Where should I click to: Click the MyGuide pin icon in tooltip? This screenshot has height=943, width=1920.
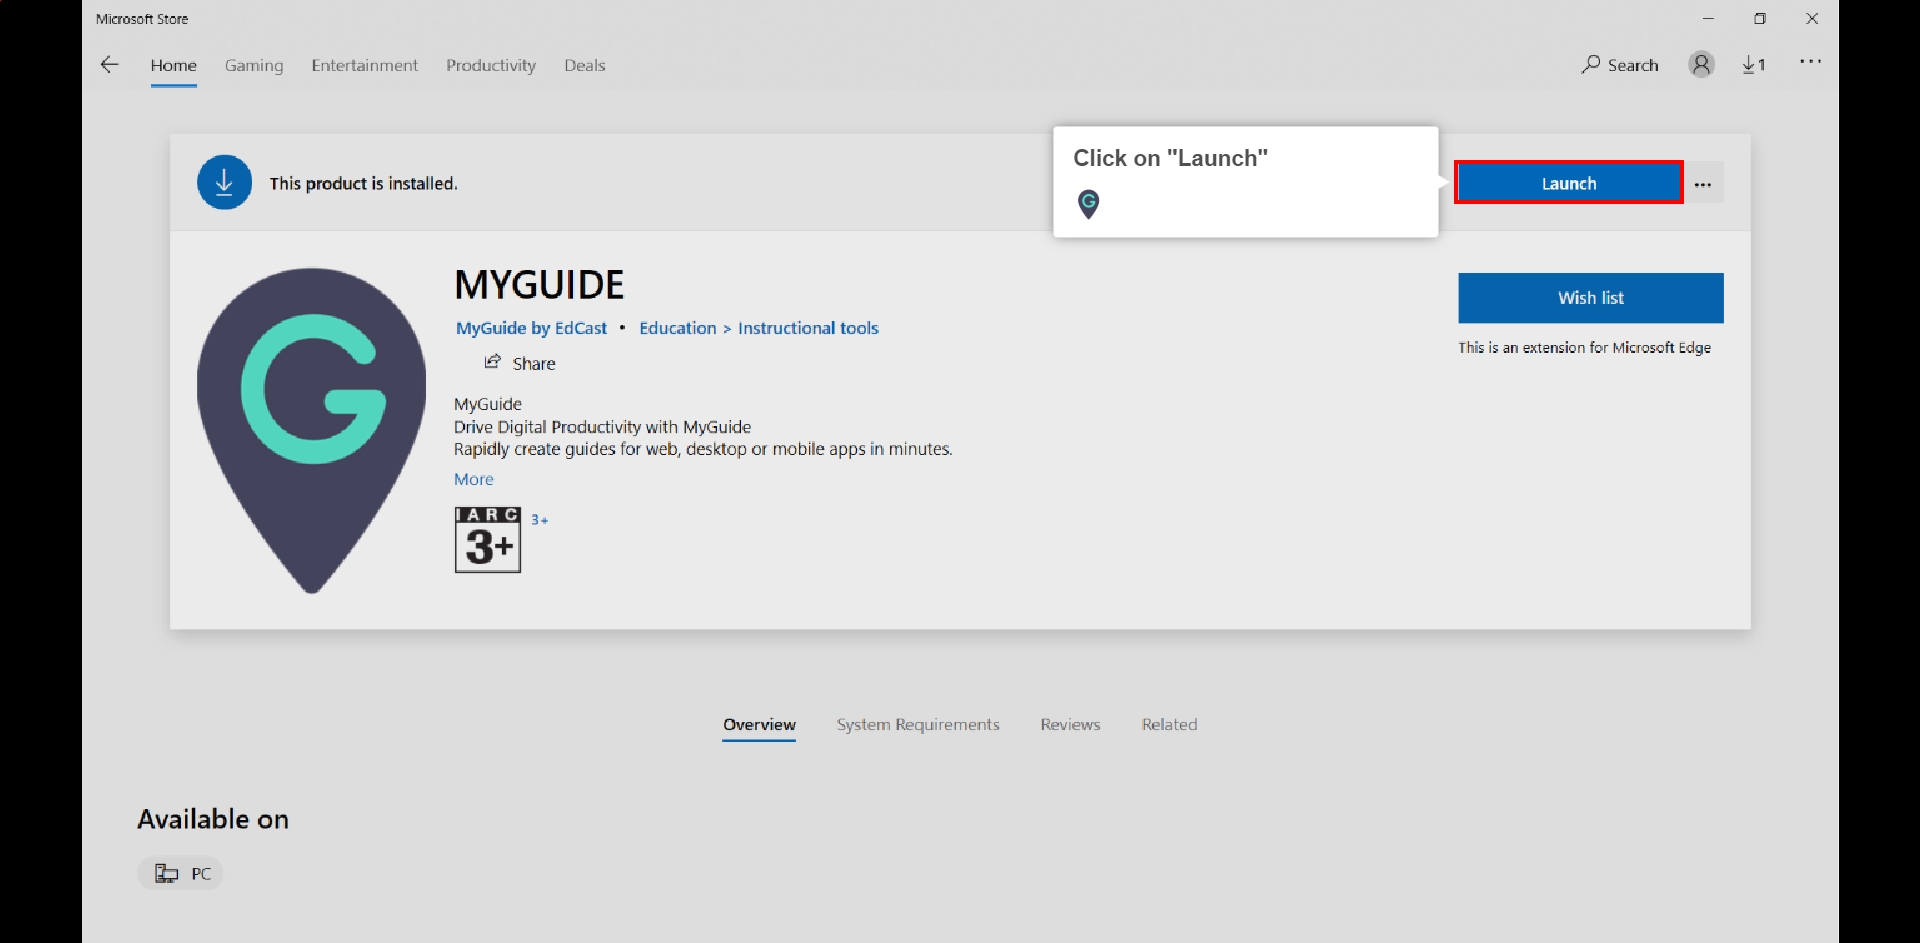[x=1088, y=204]
